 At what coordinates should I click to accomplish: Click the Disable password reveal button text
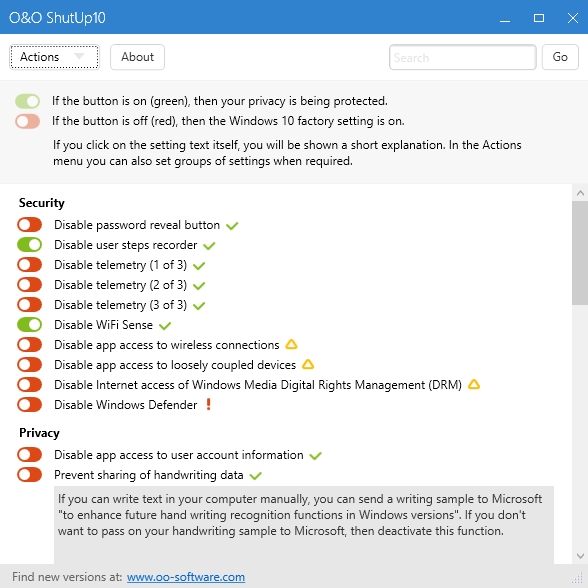[x=137, y=225]
